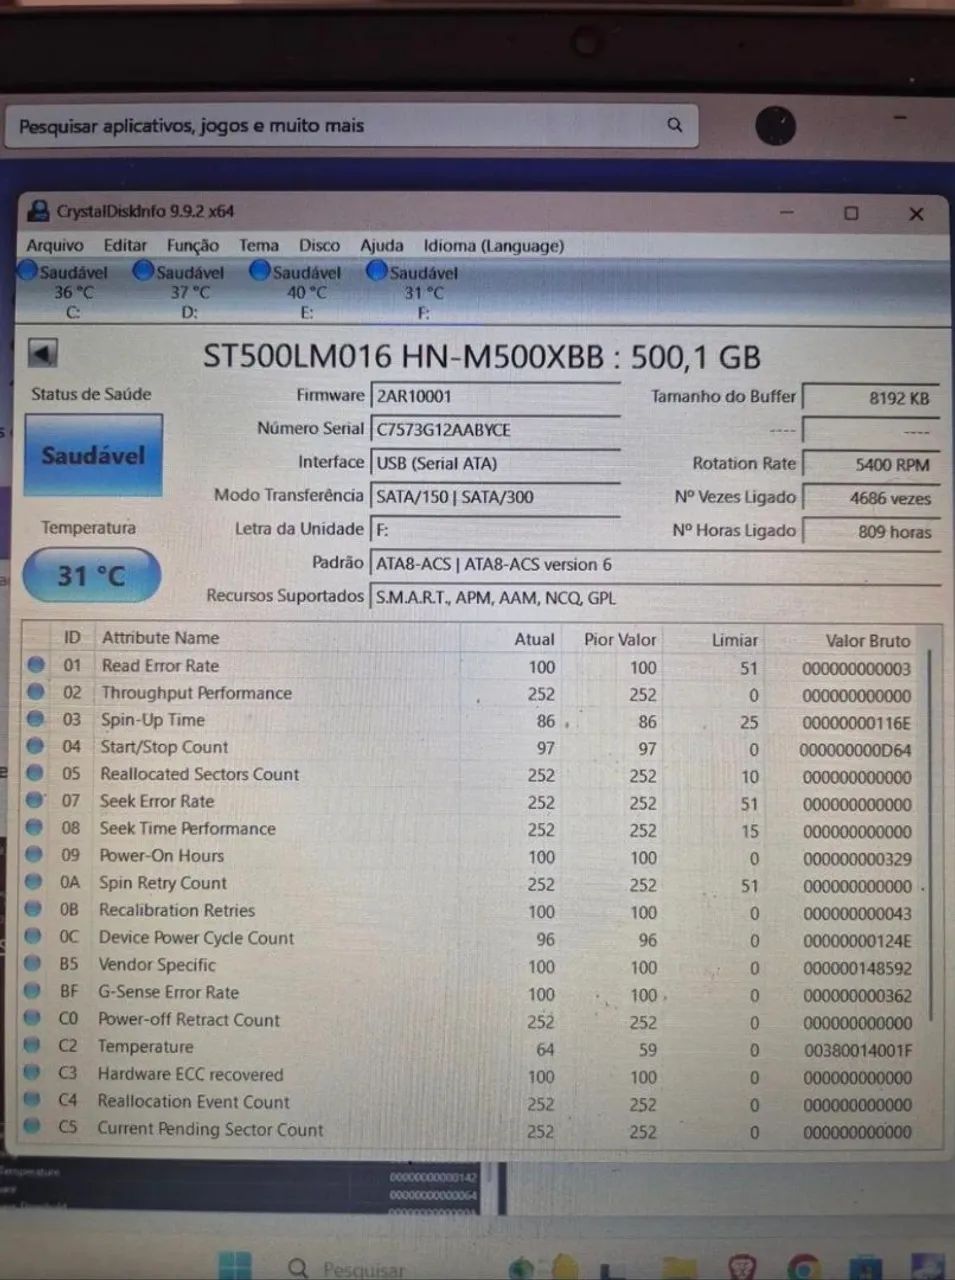
Task: Click the status dot for Current Pending Sector Count
Action: pyautogui.click(x=32, y=1126)
